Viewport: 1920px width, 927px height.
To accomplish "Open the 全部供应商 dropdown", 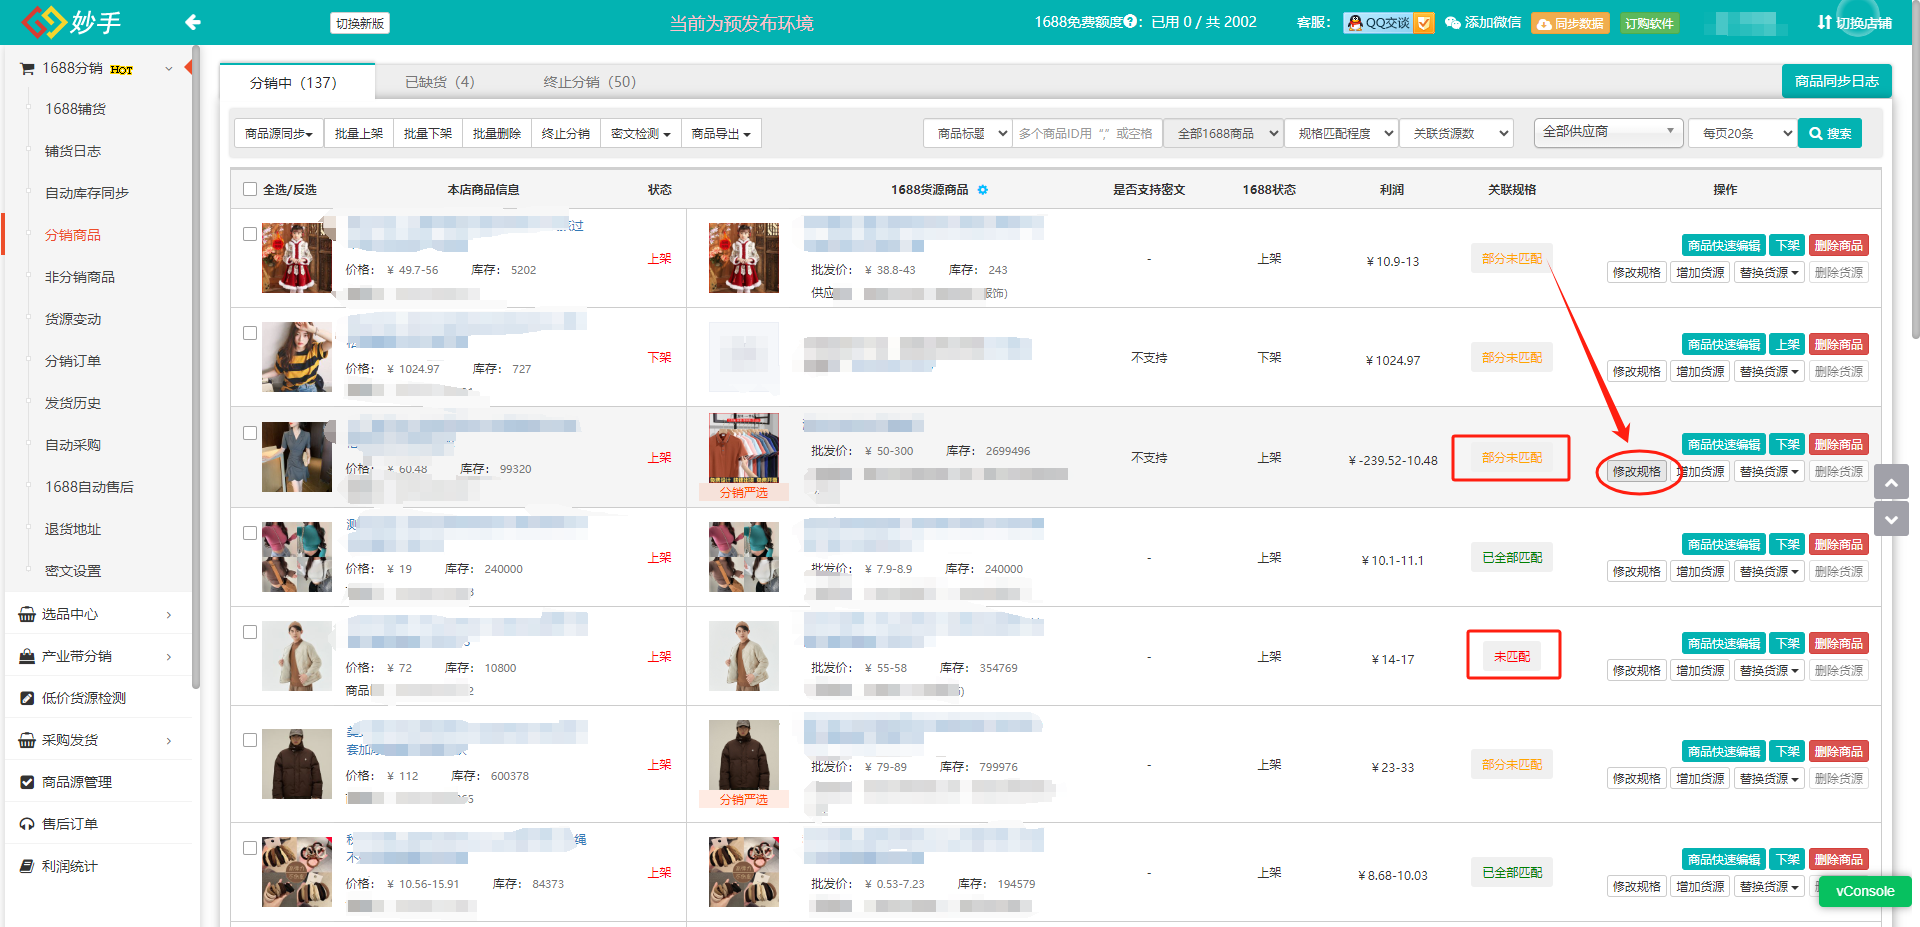I will pyautogui.click(x=1609, y=132).
